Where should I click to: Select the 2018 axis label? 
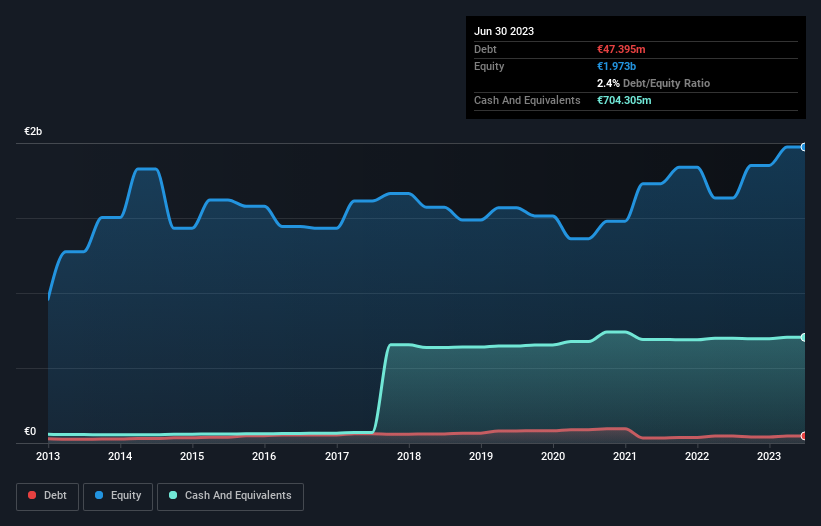[409, 456]
